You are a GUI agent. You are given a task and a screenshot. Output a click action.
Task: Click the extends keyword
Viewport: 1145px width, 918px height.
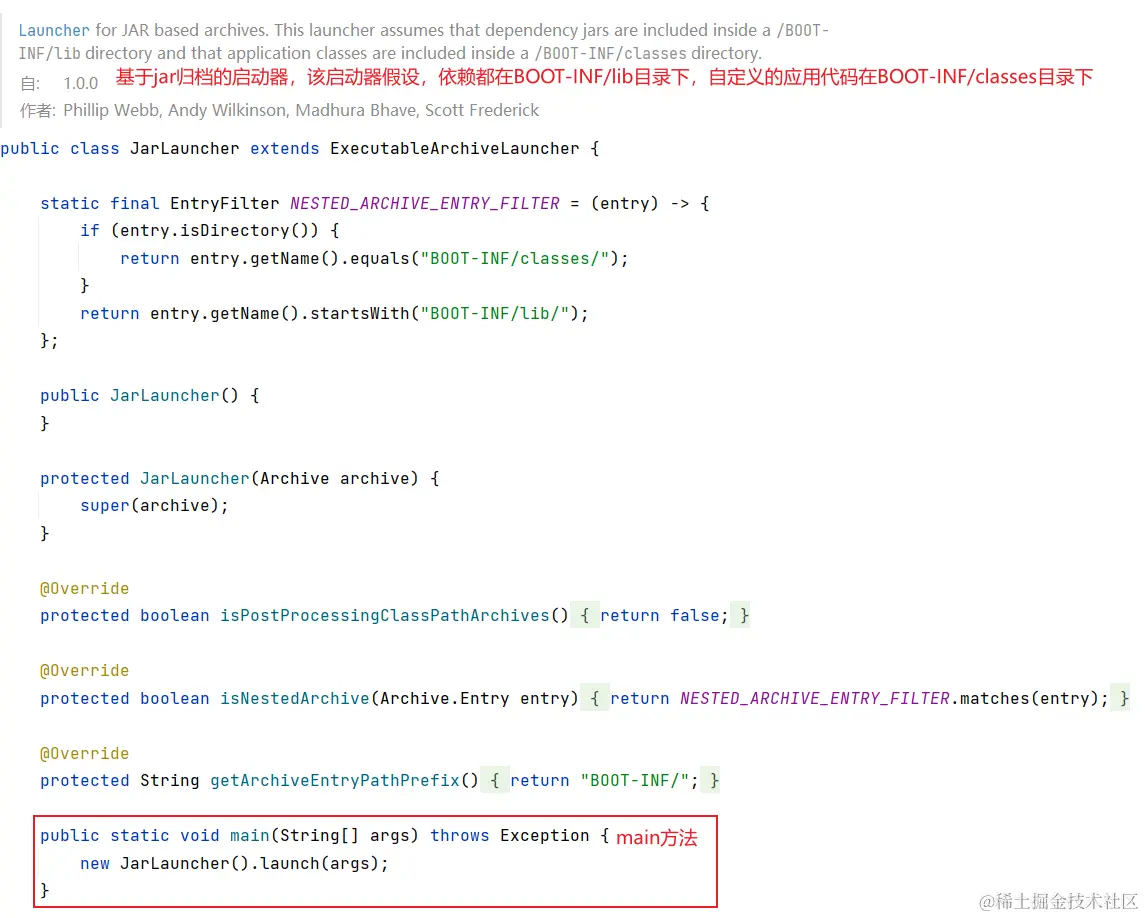284,148
